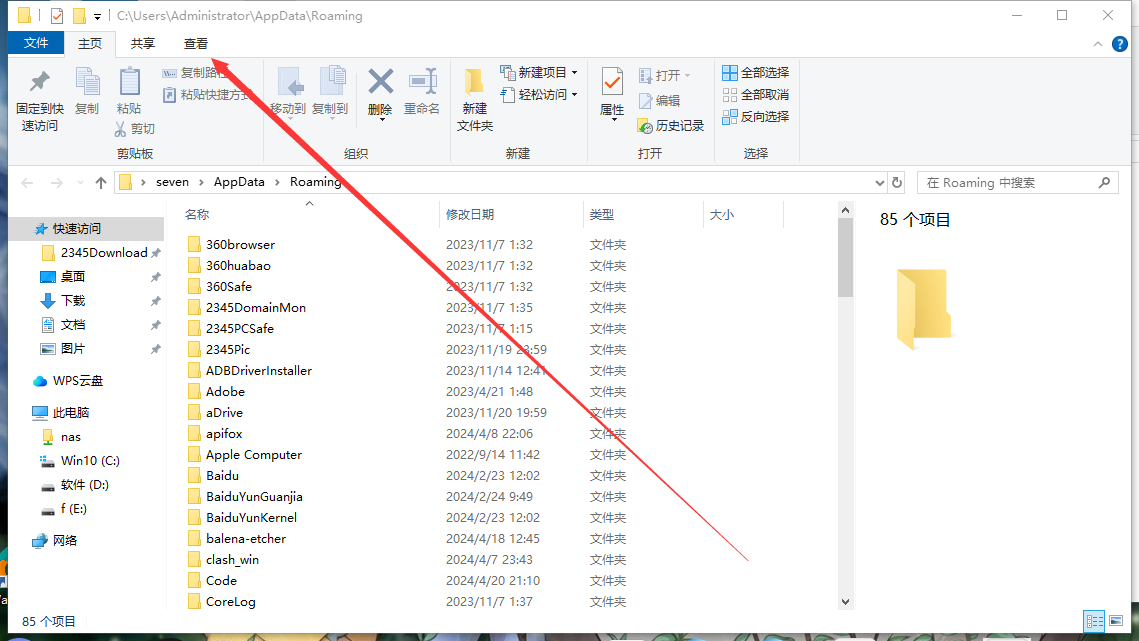Screen dimensions: 1139x641
Task: Expand breadcrumb chevron after AppData
Action: click(x=277, y=182)
